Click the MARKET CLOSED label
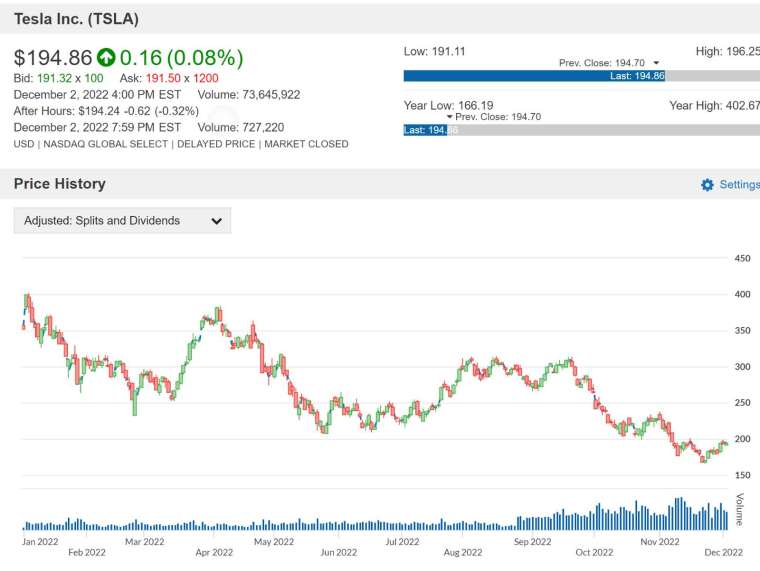The width and height of the screenshot is (760, 571). point(306,144)
